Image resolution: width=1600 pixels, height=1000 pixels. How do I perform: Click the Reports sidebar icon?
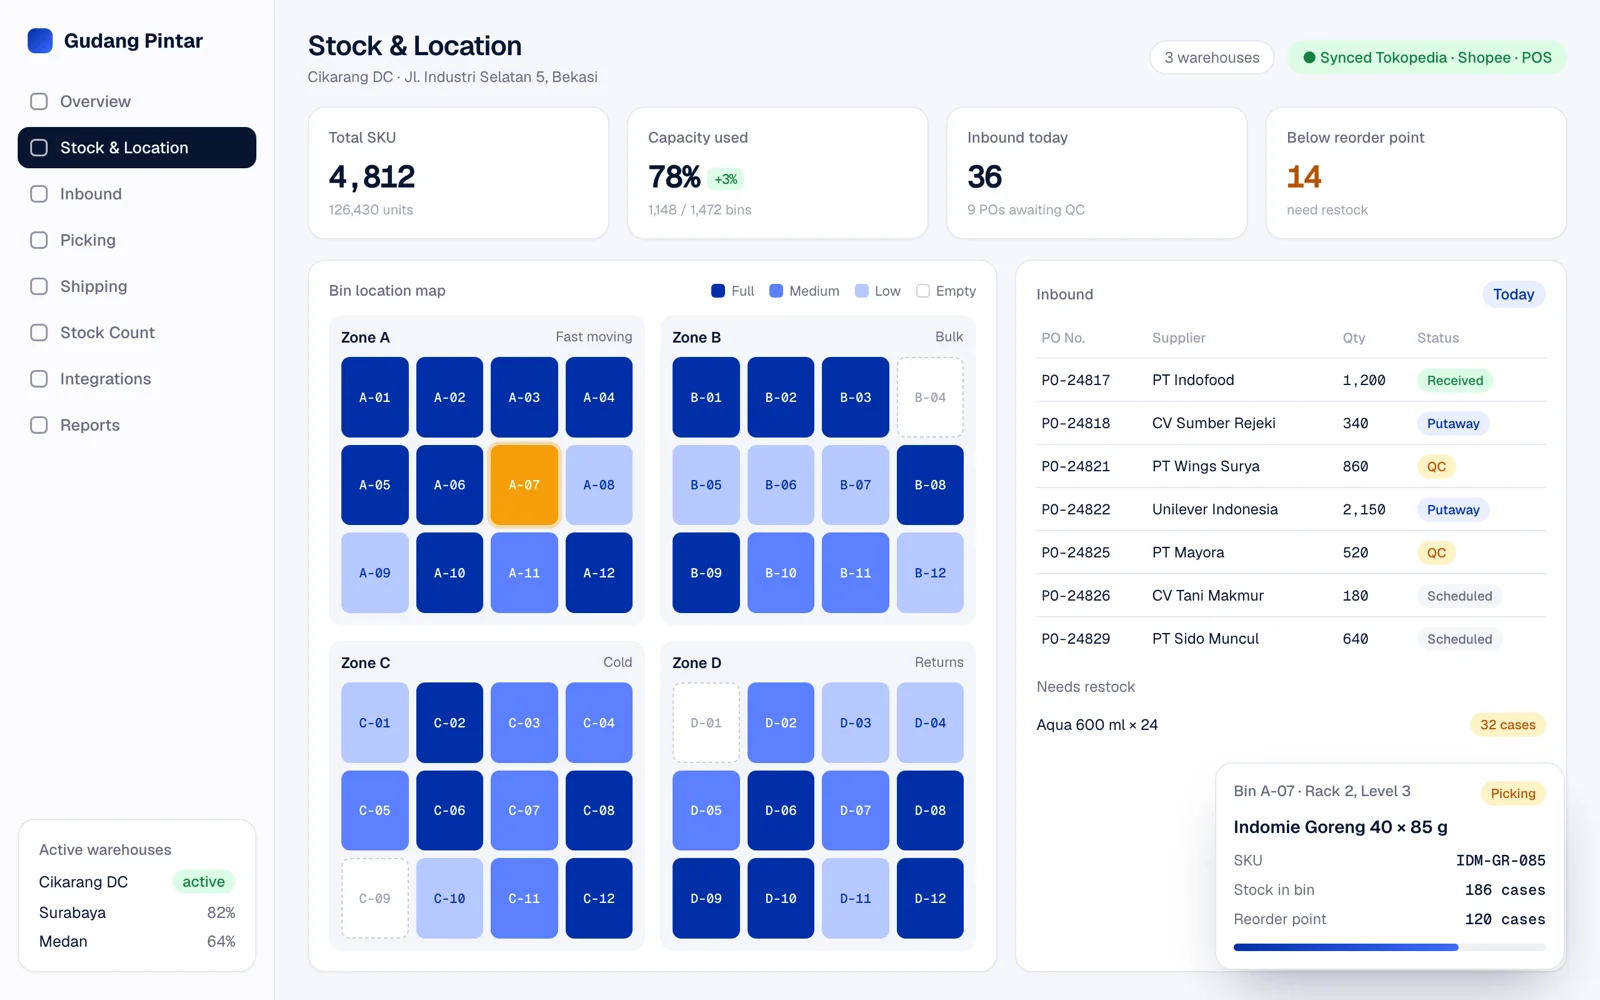39,425
